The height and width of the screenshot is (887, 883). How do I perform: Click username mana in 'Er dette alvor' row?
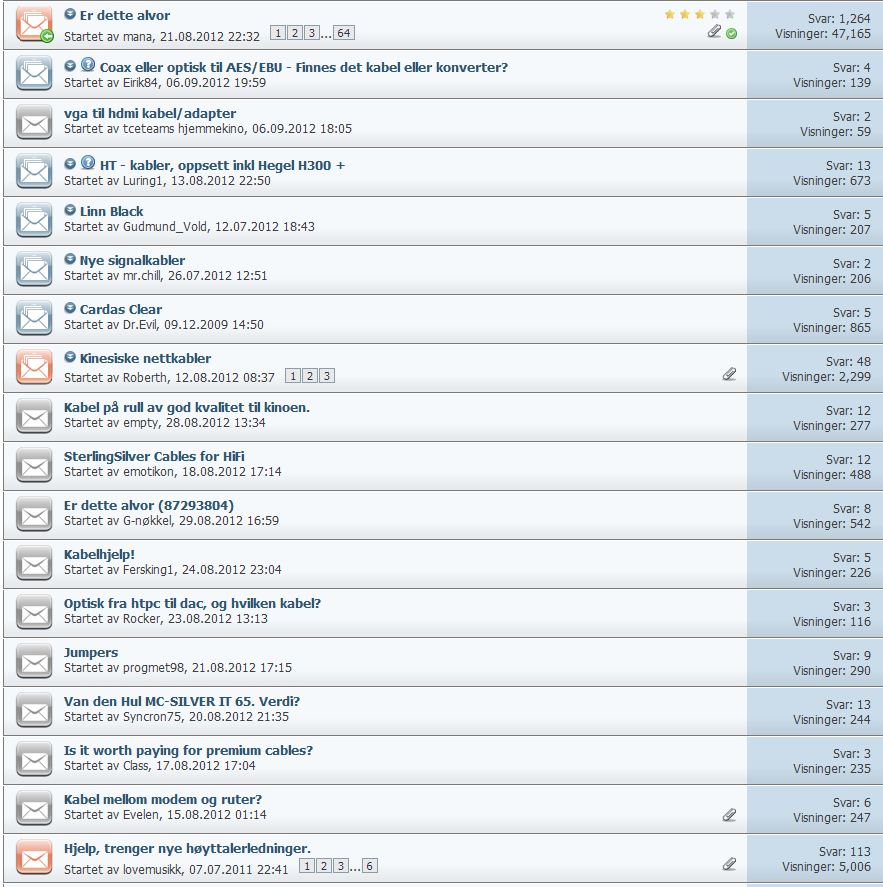click(138, 37)
